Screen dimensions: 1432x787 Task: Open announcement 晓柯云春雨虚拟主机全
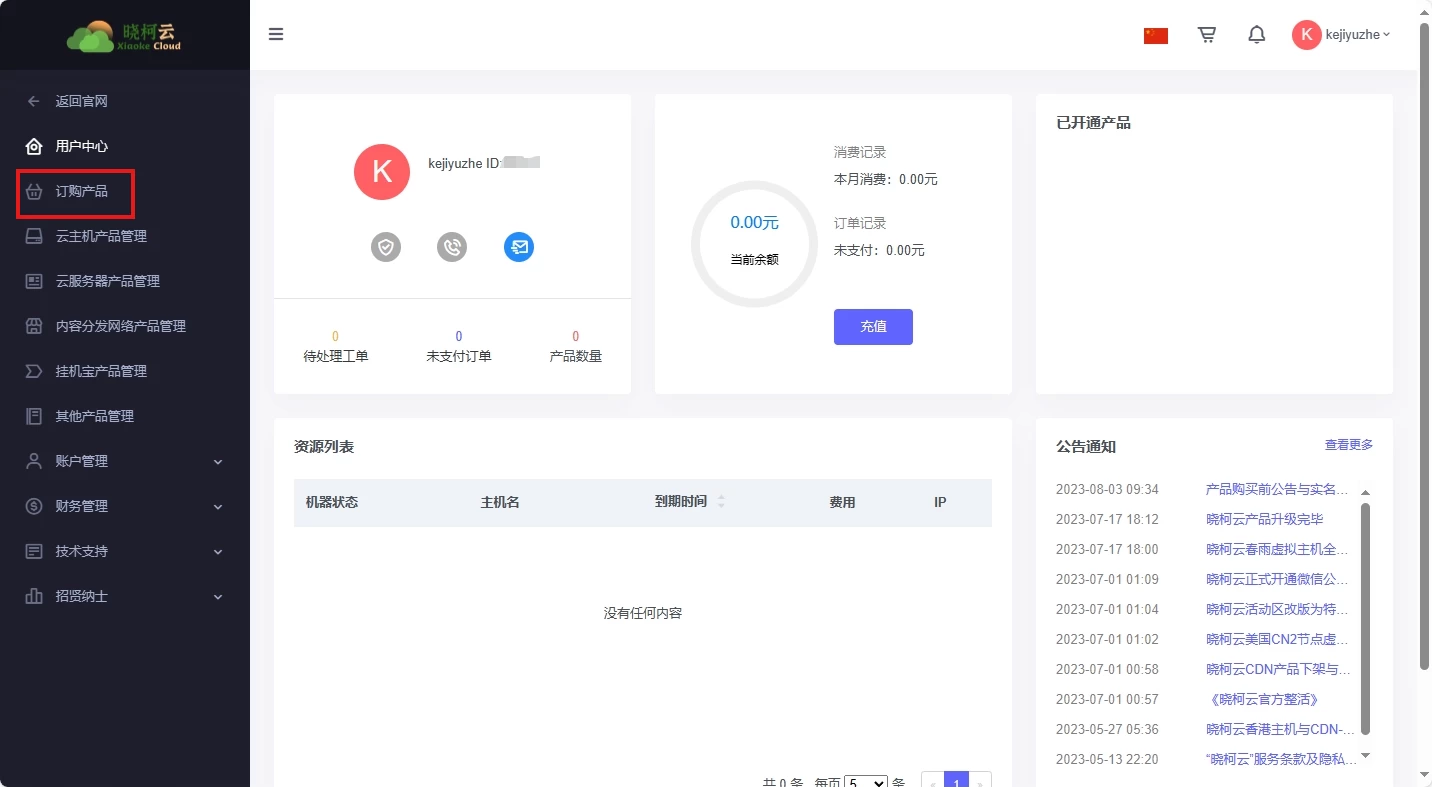tap(1277, 549)
